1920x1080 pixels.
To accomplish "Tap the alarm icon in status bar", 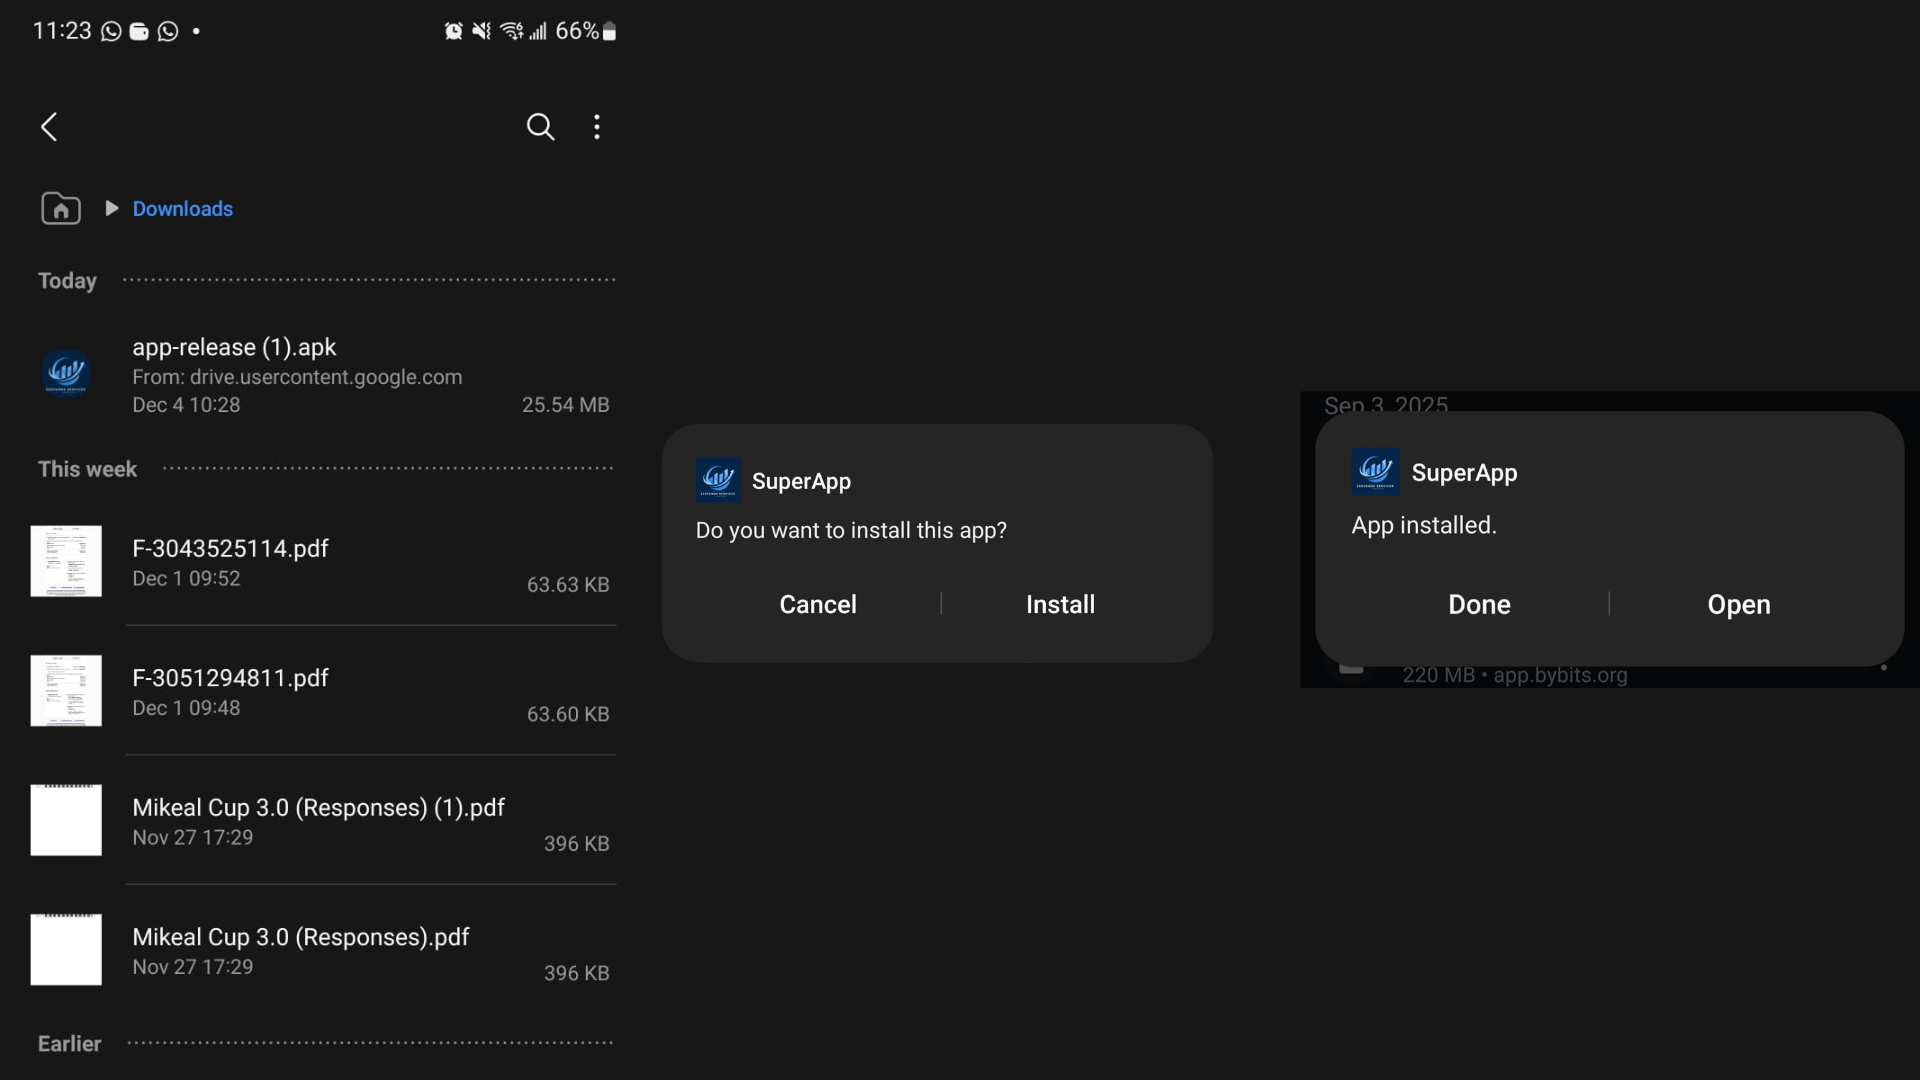I will click(x=453, y=31).
